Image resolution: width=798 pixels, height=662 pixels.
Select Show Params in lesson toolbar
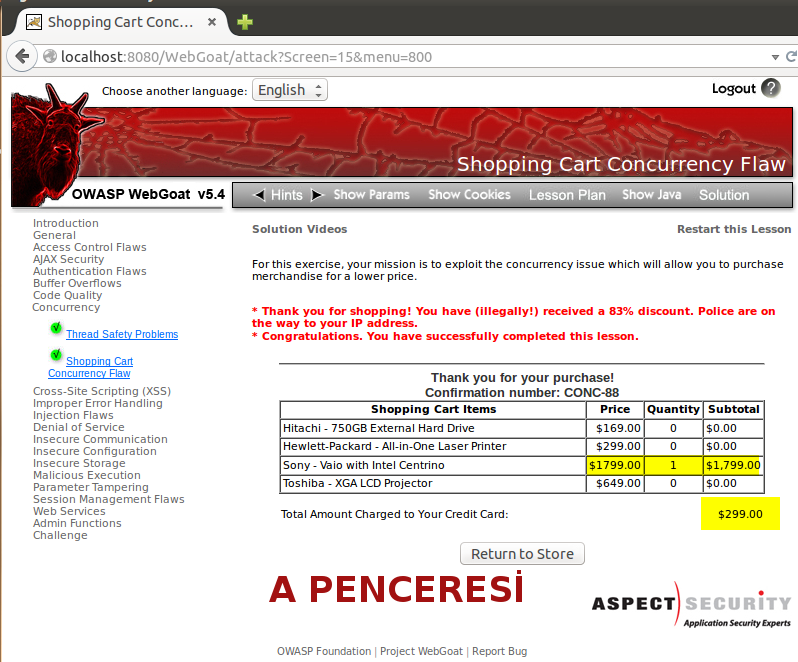click(x=372, y=195)
